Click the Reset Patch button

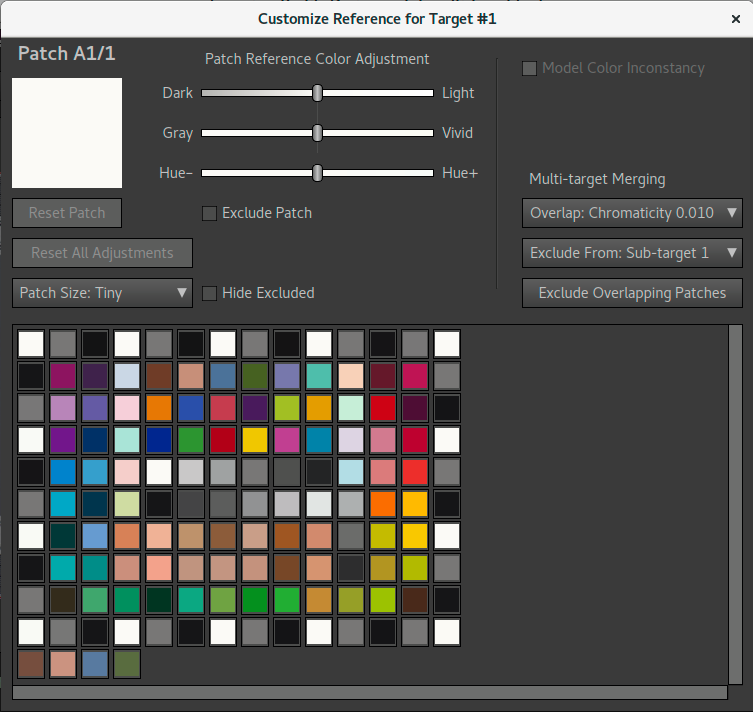[x=67, y=213]
